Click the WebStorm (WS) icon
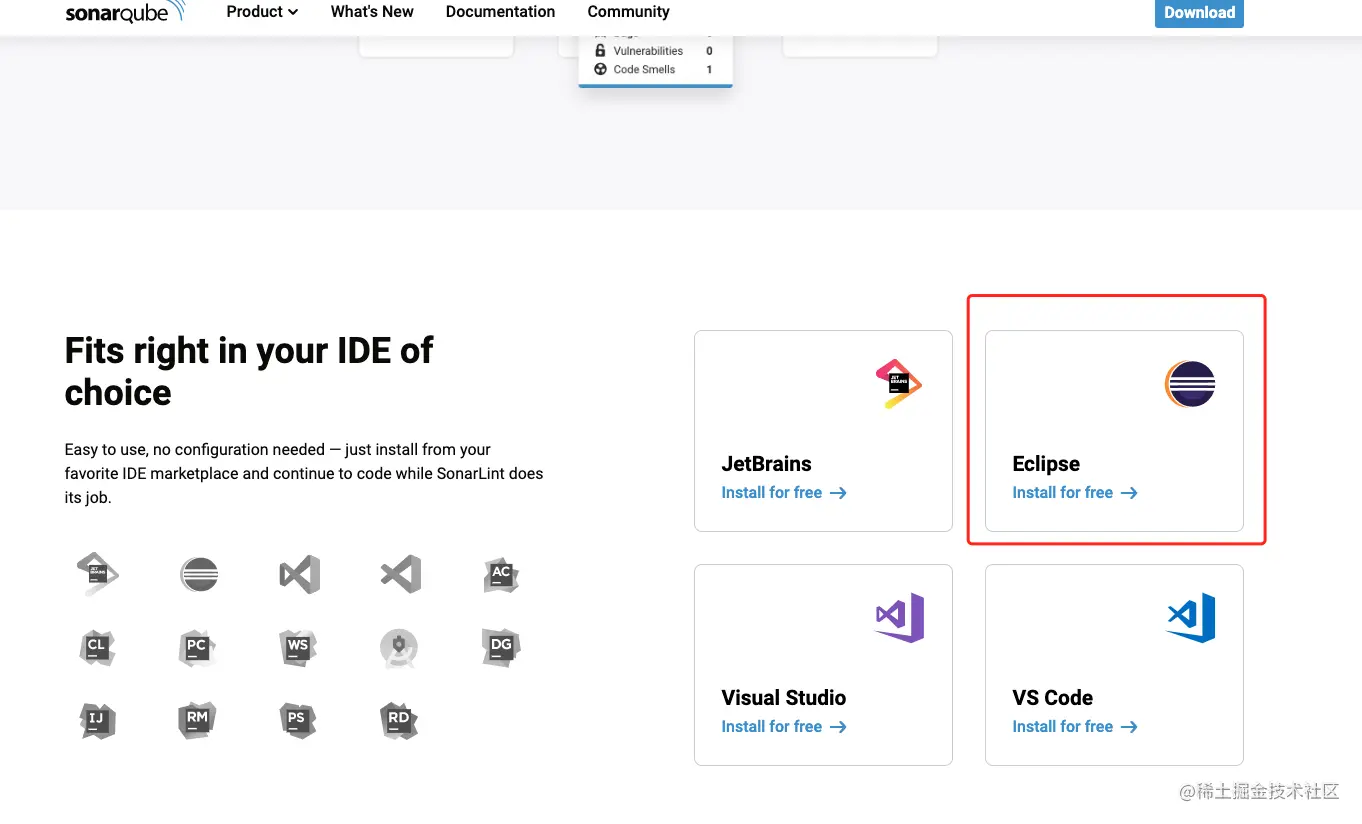The width and height of the screenshot is (1362, 824). tap(300, 647)
